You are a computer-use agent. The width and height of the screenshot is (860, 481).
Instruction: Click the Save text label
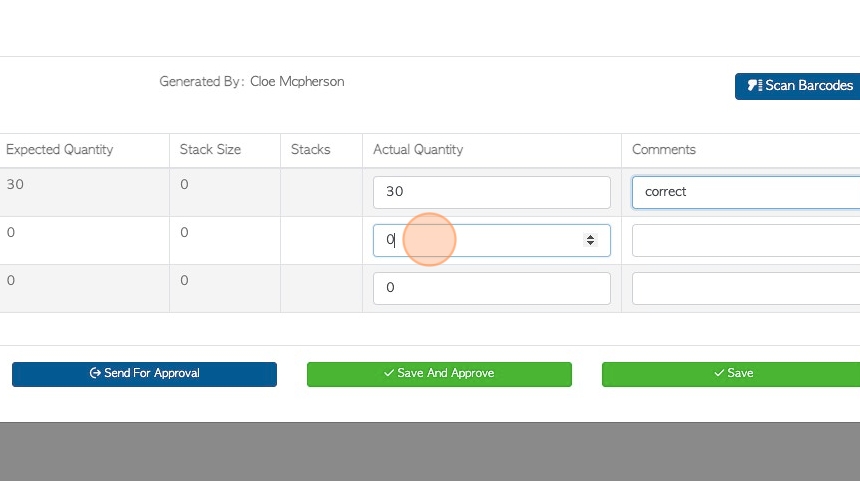pyautogui.click(x=740, y=373)
